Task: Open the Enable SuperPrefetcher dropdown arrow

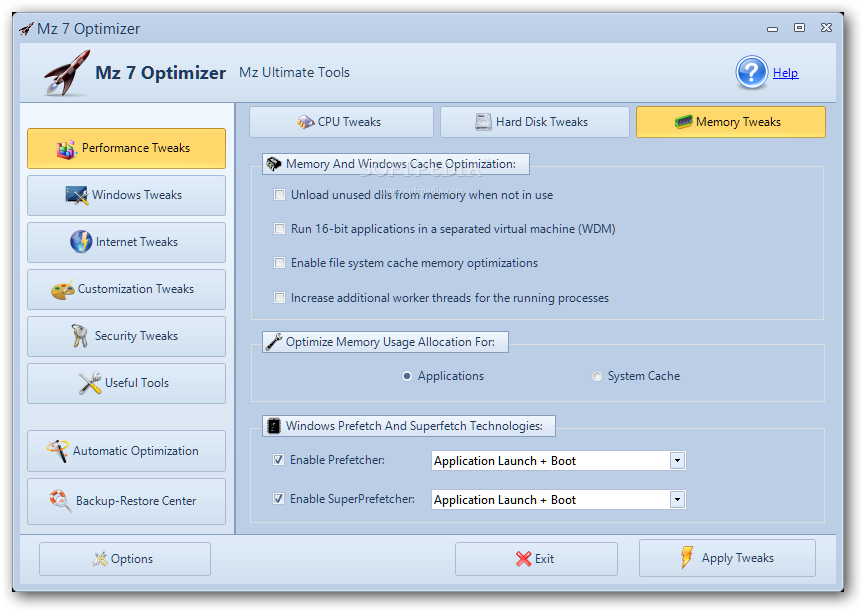Action: point(677,500)
